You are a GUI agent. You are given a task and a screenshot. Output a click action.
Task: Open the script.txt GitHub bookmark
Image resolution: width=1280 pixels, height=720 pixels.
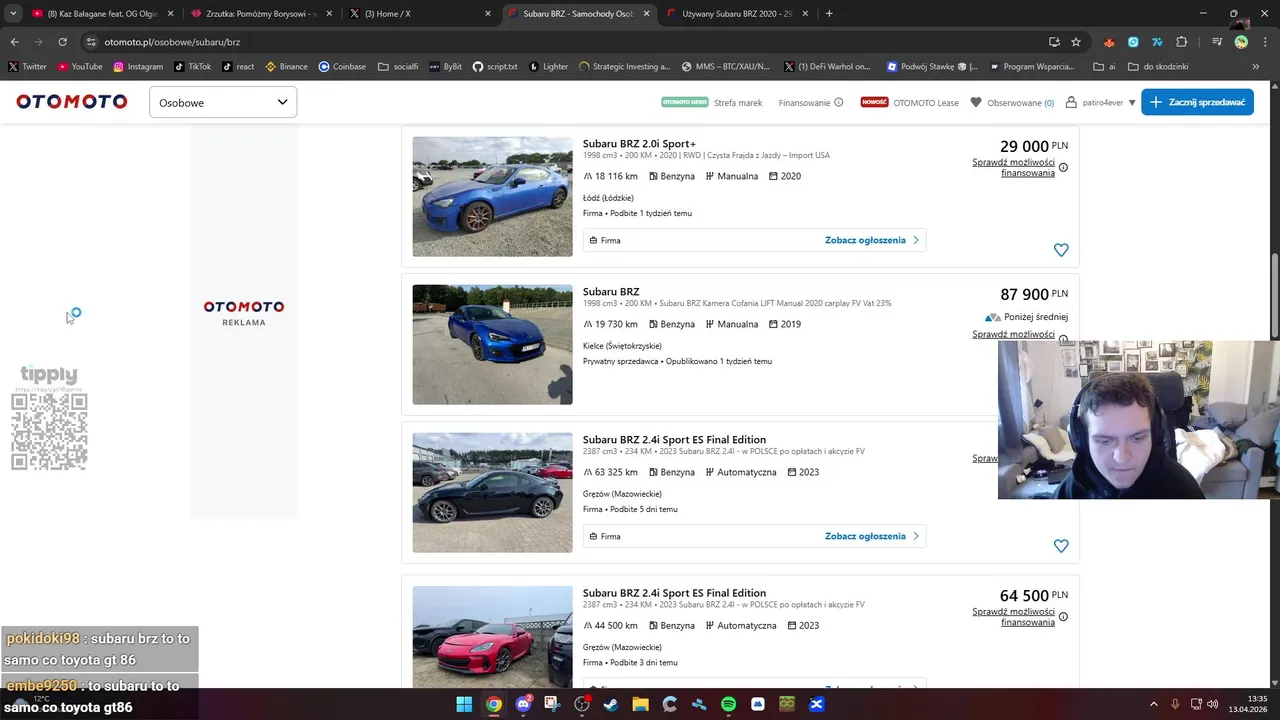click(x=495, y=67)
